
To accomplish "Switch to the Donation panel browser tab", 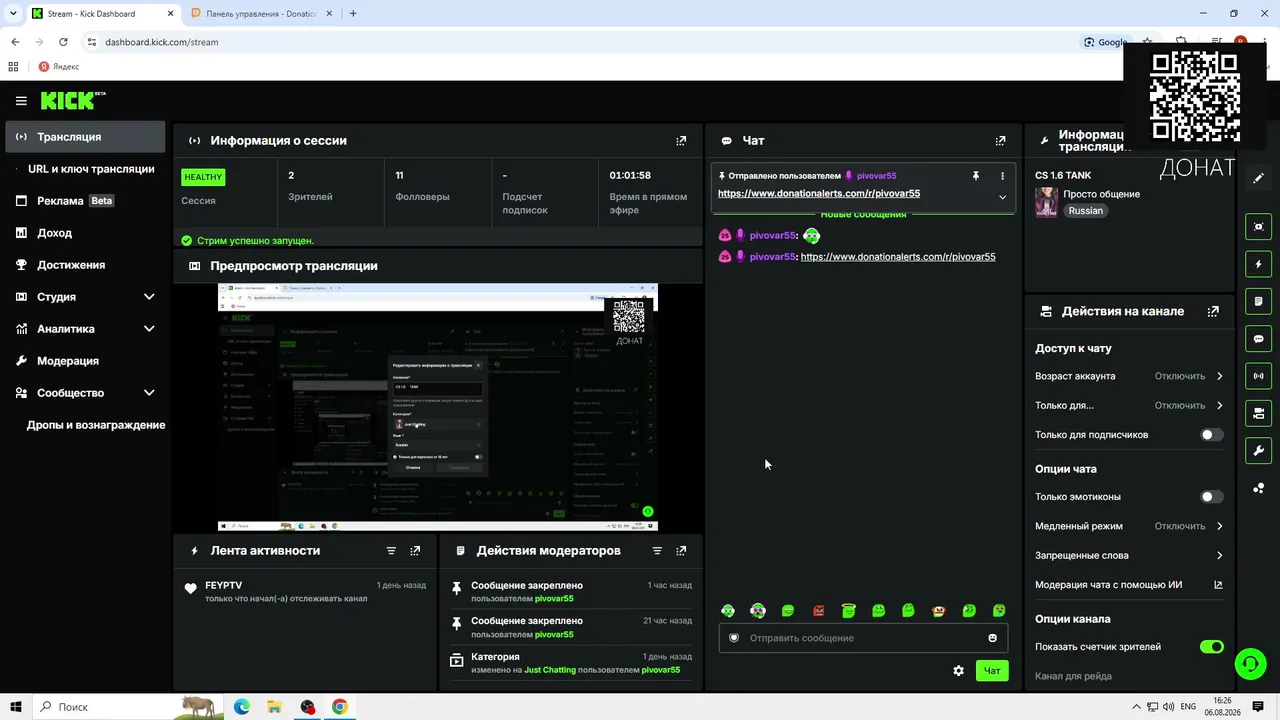I will [x=263, y=14].
